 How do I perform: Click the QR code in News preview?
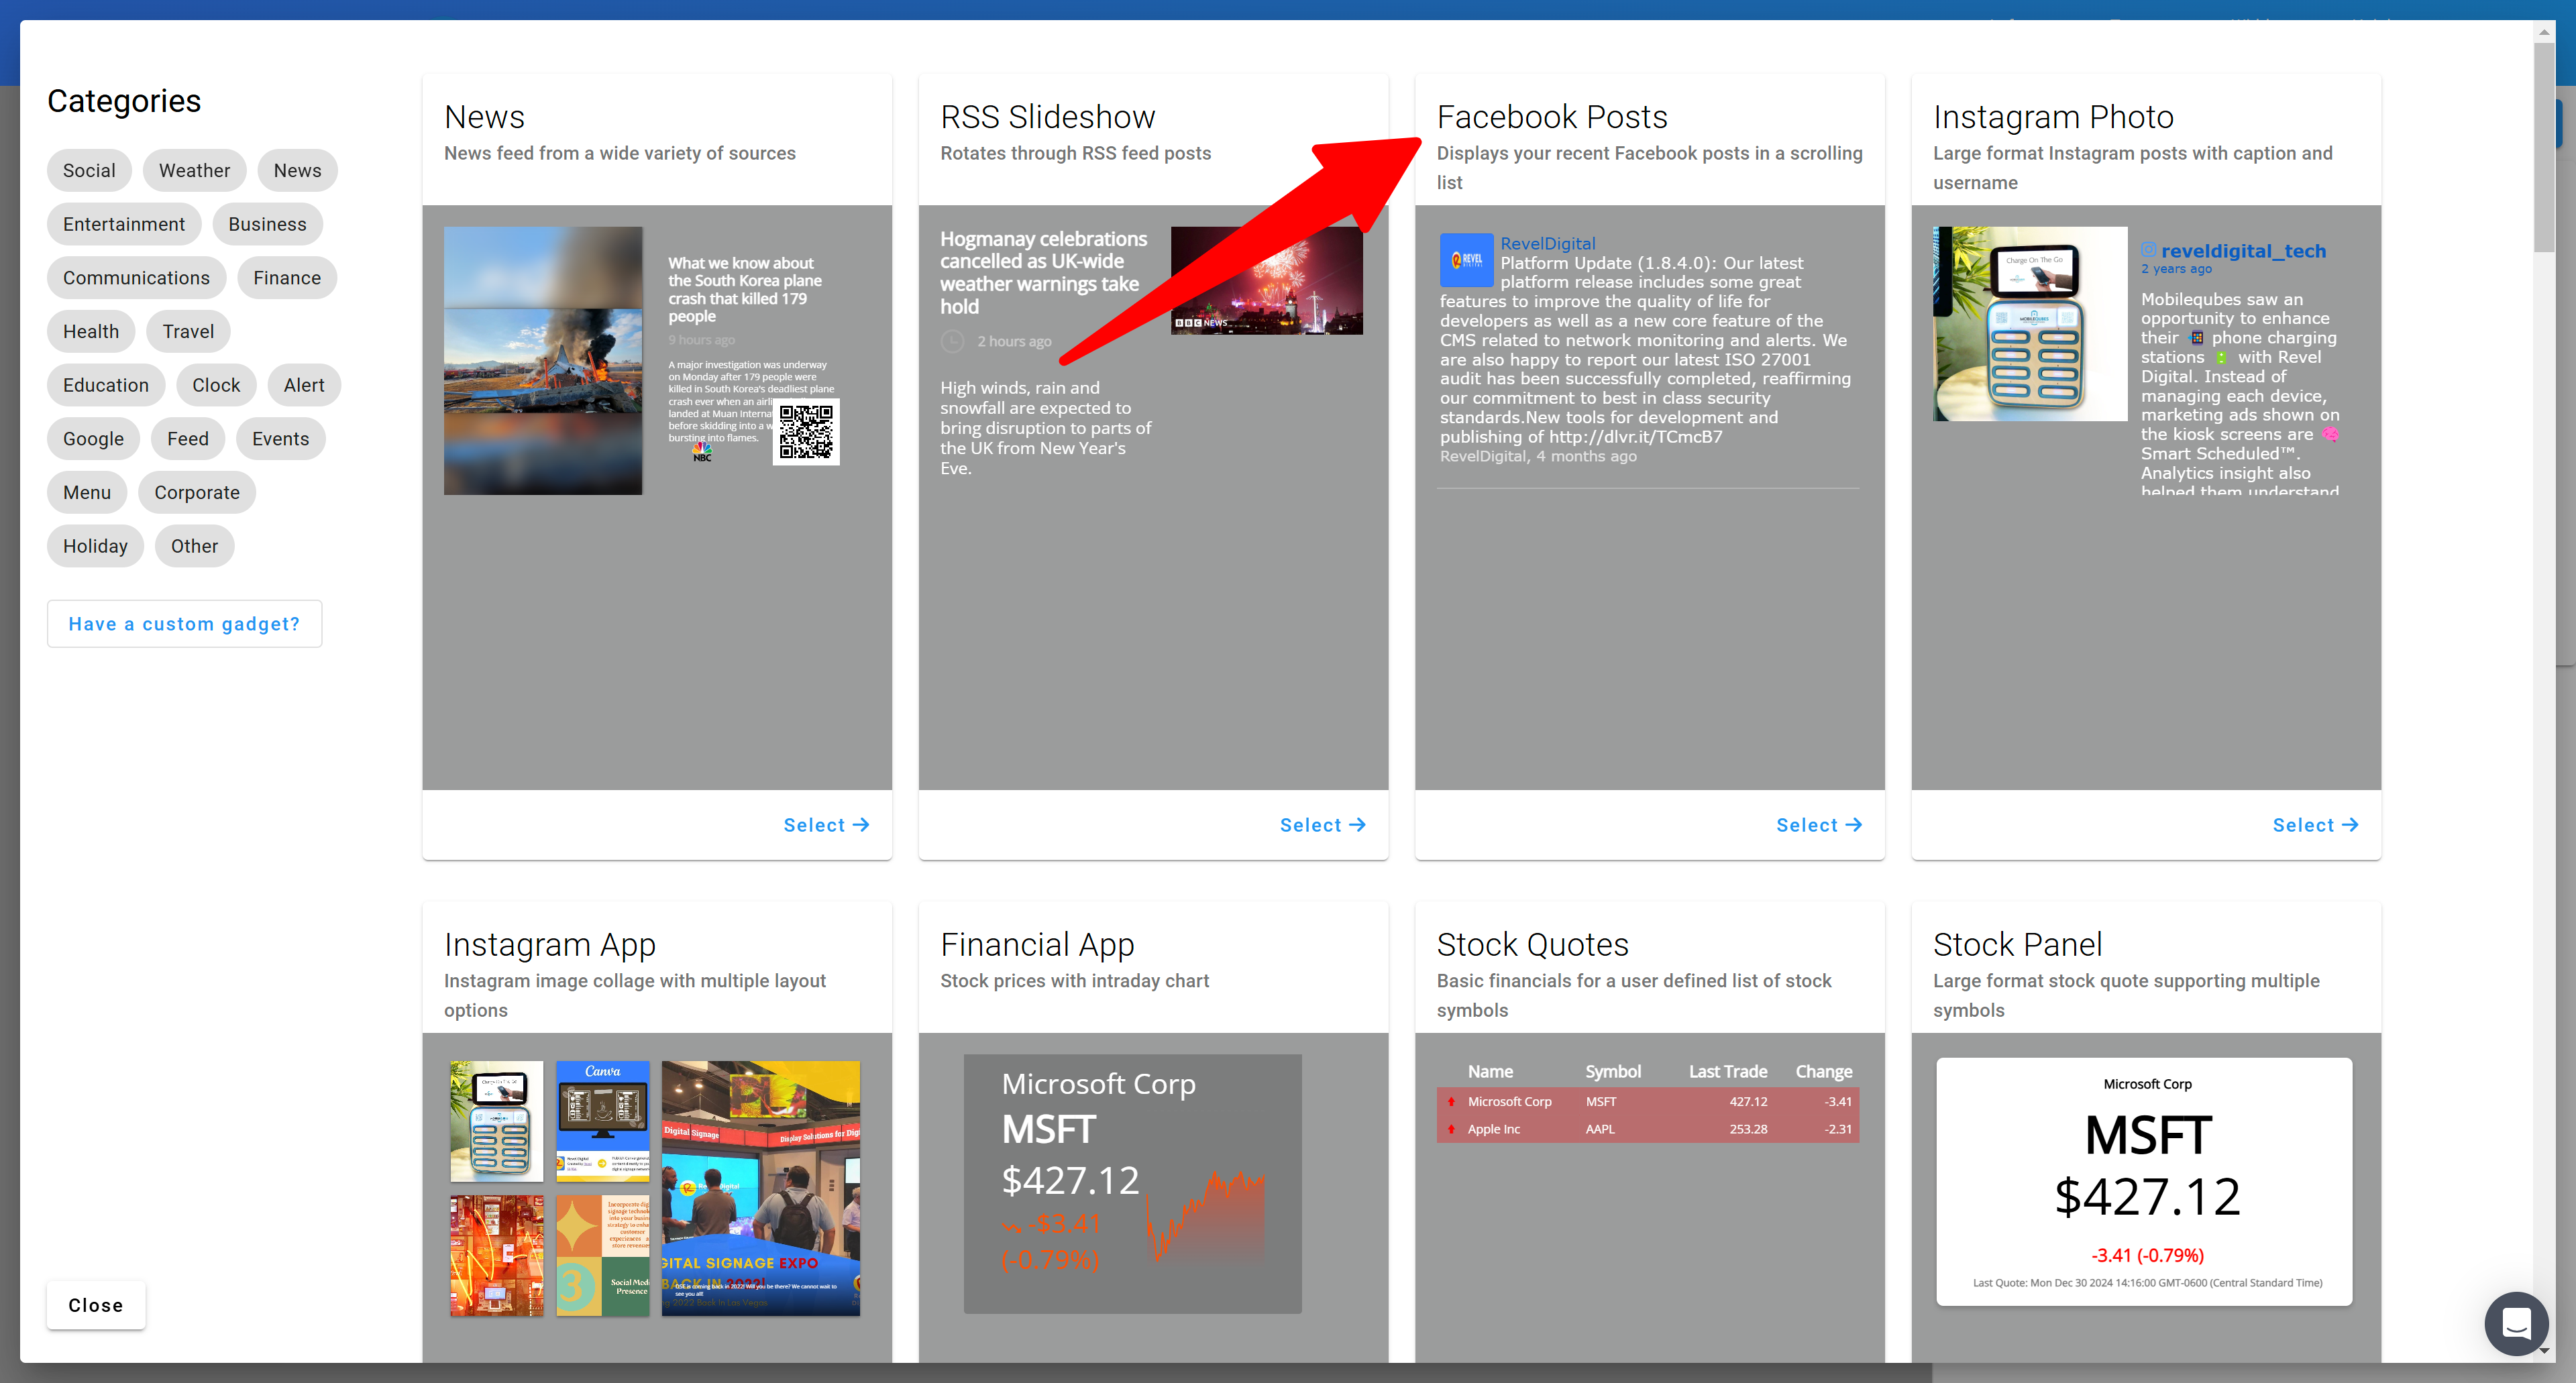(x=806, y=432)
